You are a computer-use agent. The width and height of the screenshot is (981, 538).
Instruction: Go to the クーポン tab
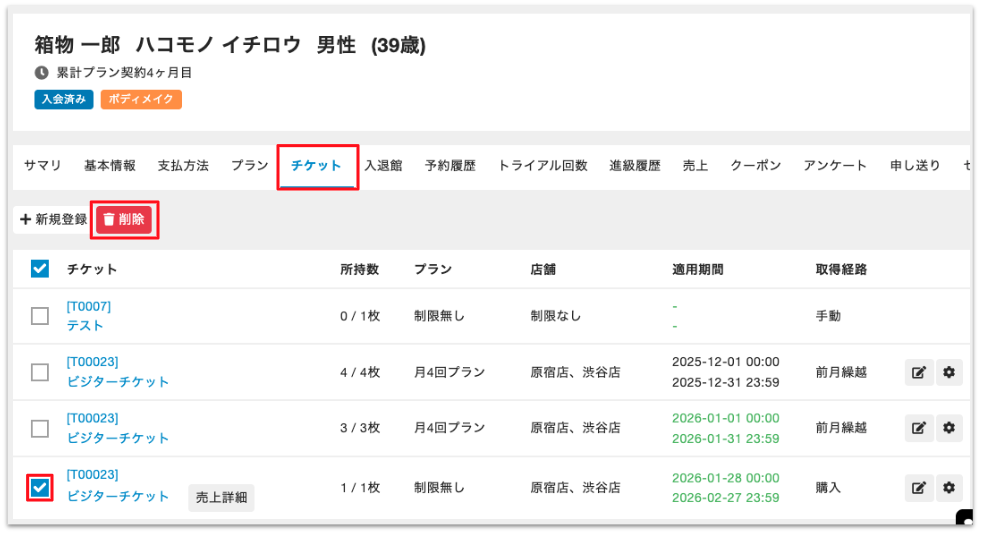755,166
